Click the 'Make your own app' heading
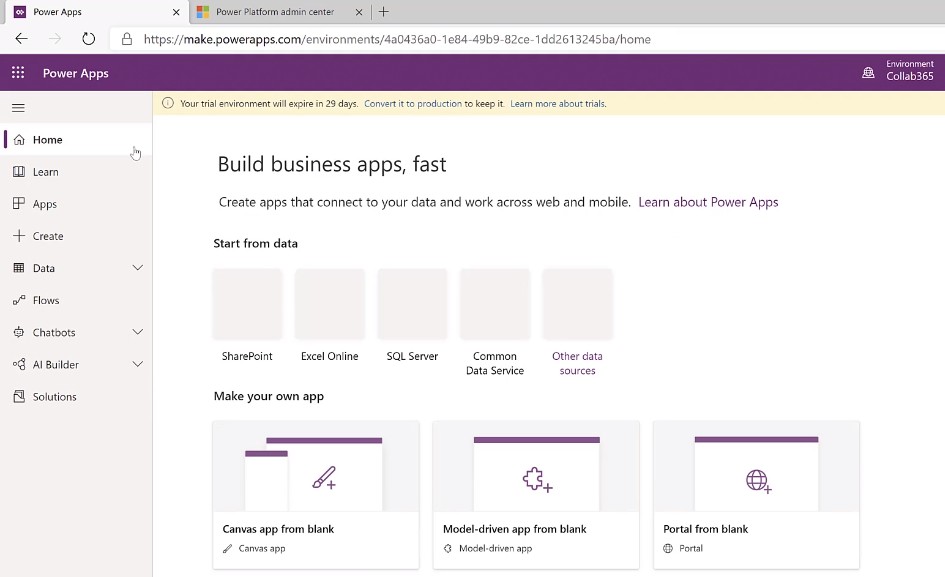This screenshot has height=577, width=945. point(269,396)
